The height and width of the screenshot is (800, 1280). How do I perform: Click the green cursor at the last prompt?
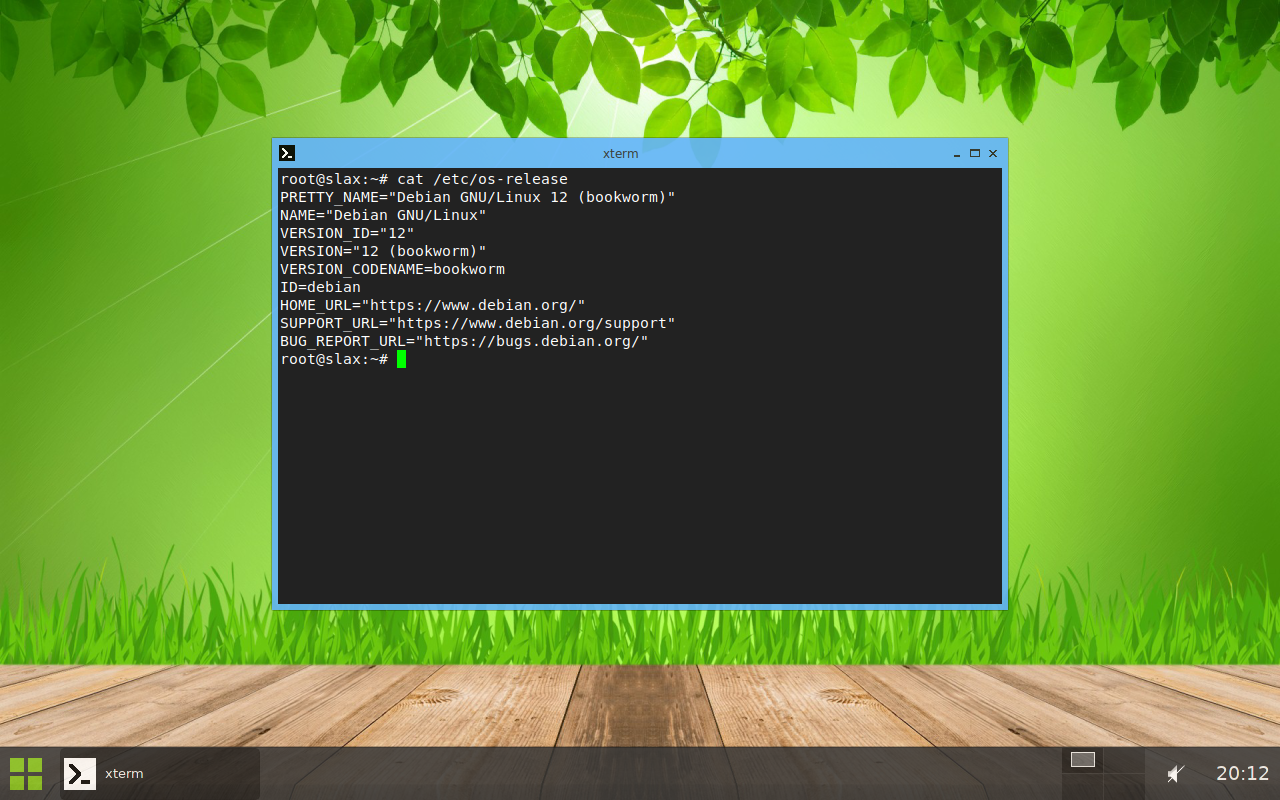click(x=401, y=359)
